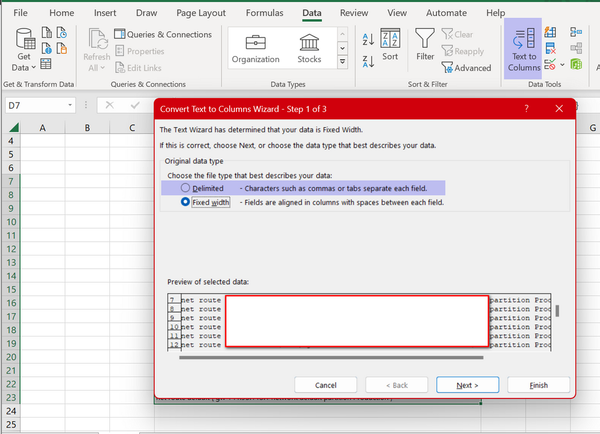Switch to the Formulas ribbon tab

(x=264, y=13)
